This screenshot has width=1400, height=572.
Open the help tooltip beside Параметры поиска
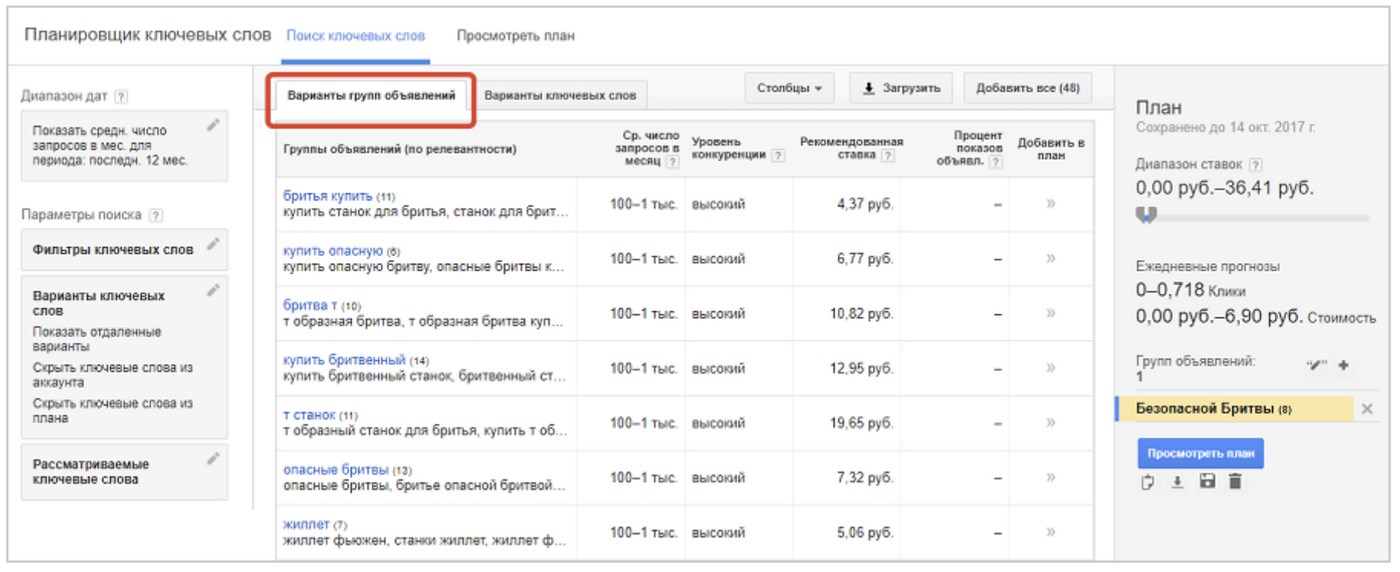pos(156,215)
